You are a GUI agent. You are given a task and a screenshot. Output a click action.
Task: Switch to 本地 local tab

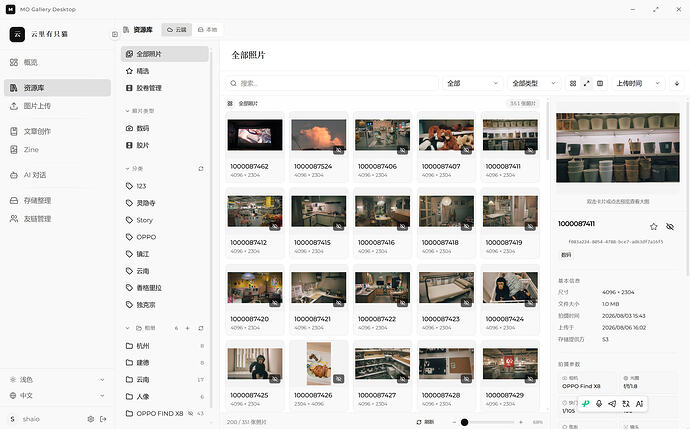click(207, 29)
